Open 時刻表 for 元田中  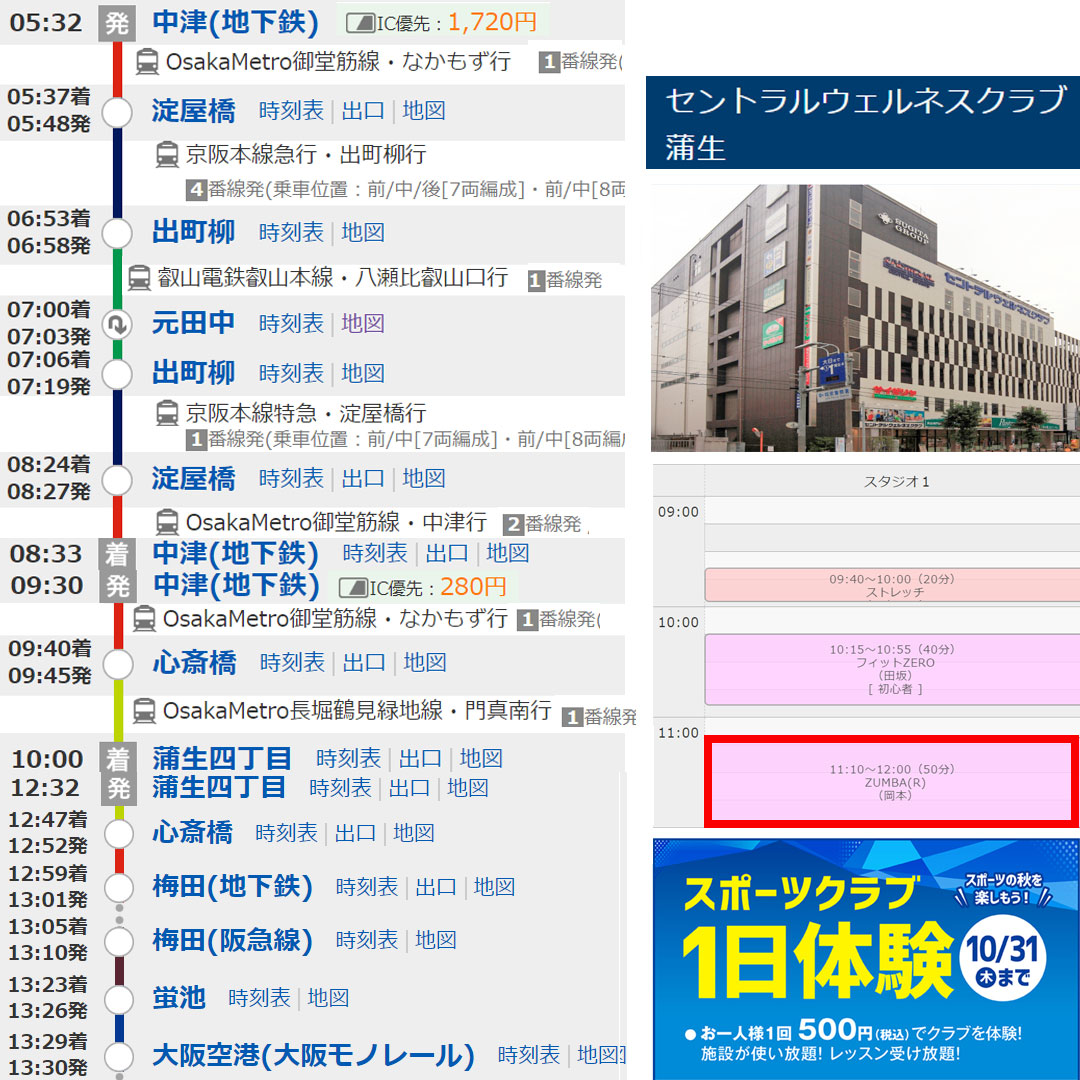click(x=291, y=324)
